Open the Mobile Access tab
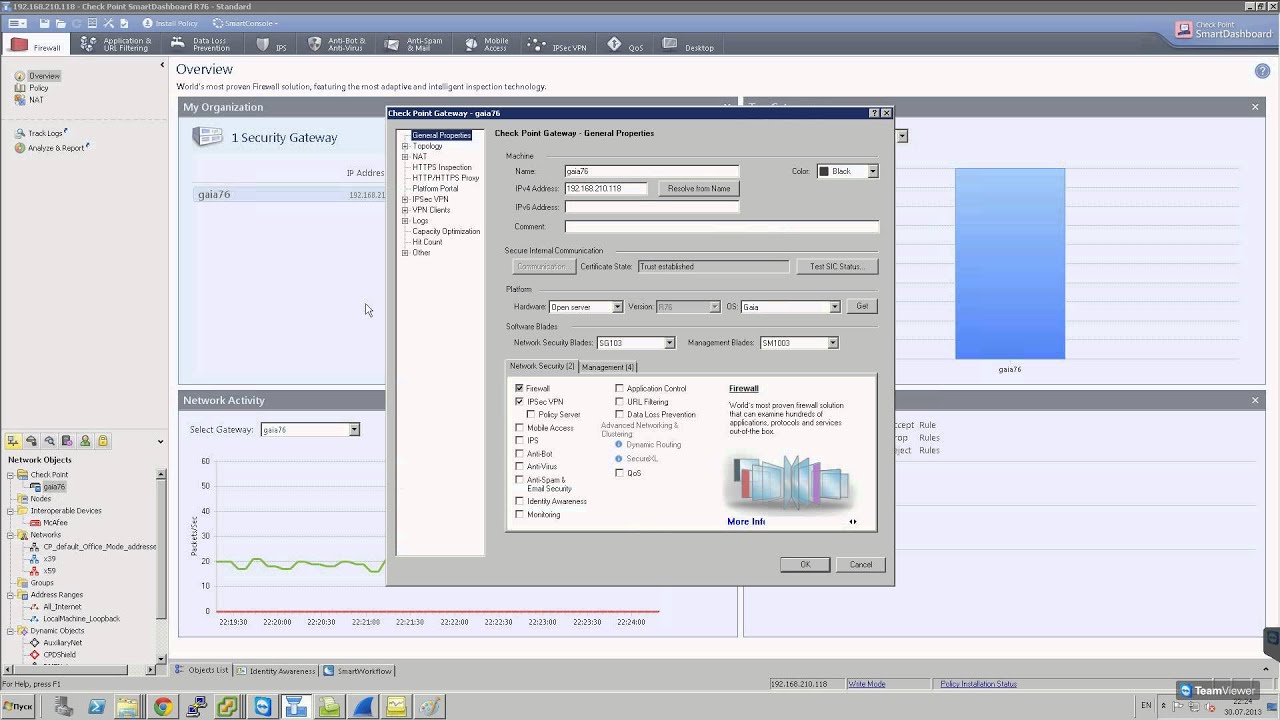Viewport: 1280px width, 720px height. pyautogui.click(x=487, y=45)
